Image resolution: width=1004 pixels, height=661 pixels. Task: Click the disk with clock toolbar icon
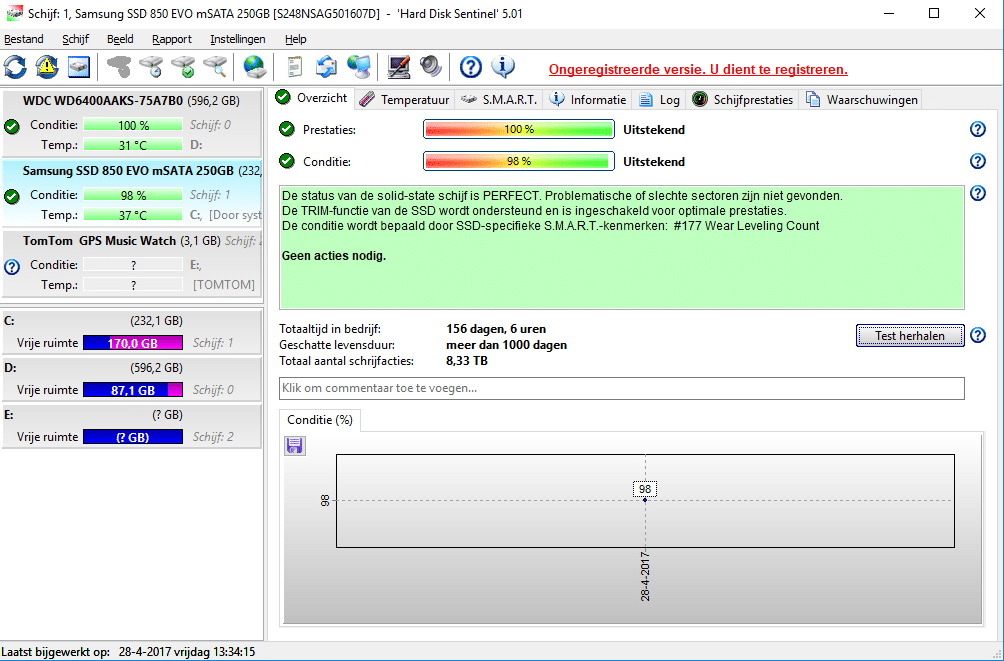[152, 67]
